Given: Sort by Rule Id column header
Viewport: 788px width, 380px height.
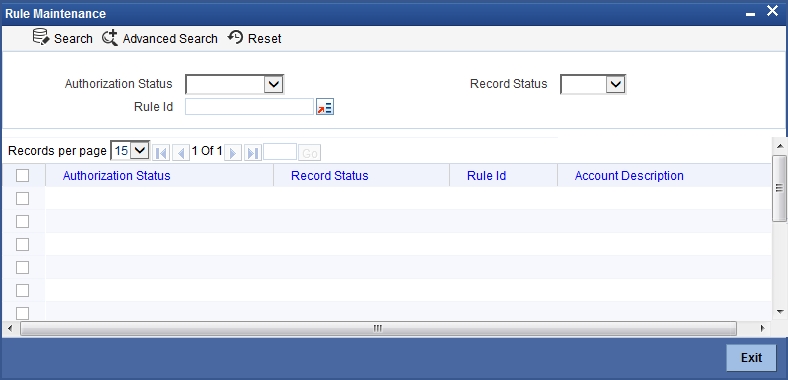Looking at the screenshot, I should 486,175.
